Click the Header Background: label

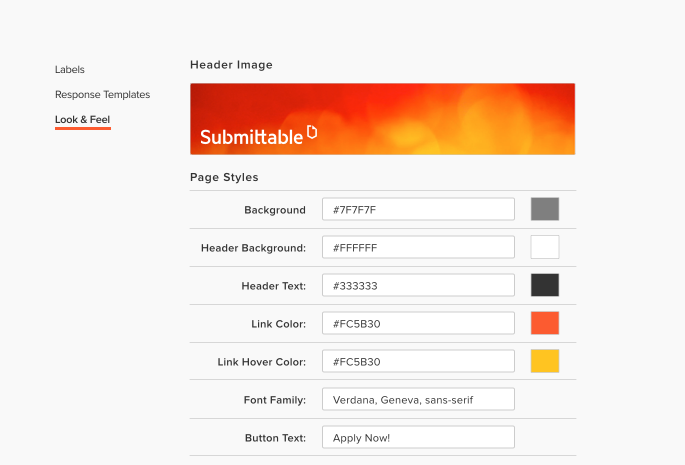253,248
